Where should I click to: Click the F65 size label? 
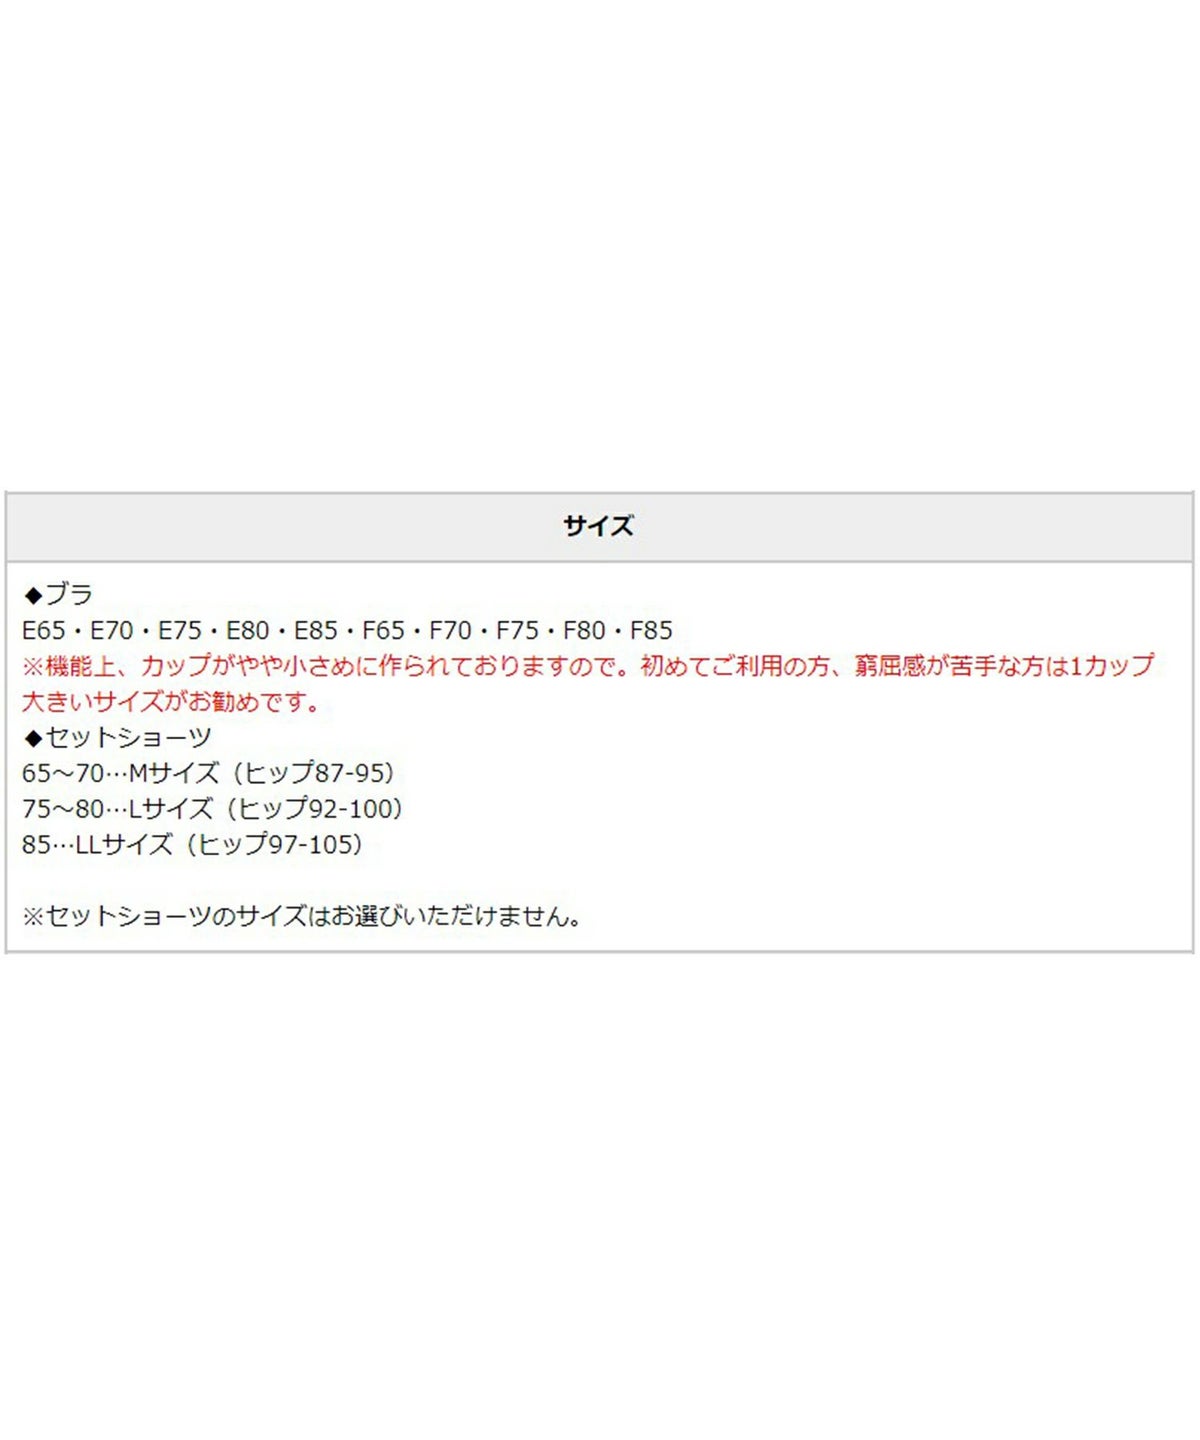384,630
